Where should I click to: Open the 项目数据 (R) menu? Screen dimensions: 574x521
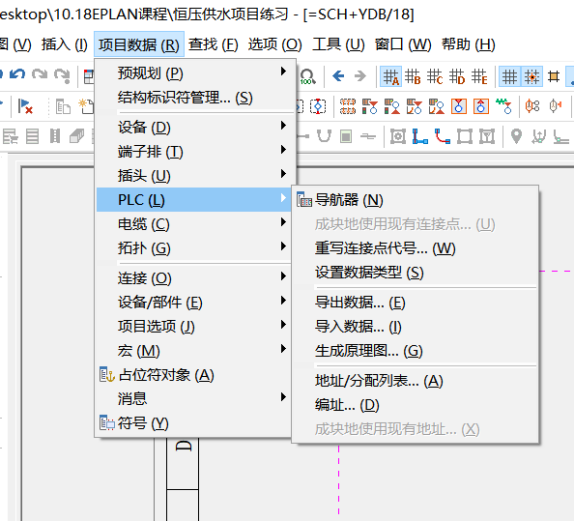tap(139, 45)
